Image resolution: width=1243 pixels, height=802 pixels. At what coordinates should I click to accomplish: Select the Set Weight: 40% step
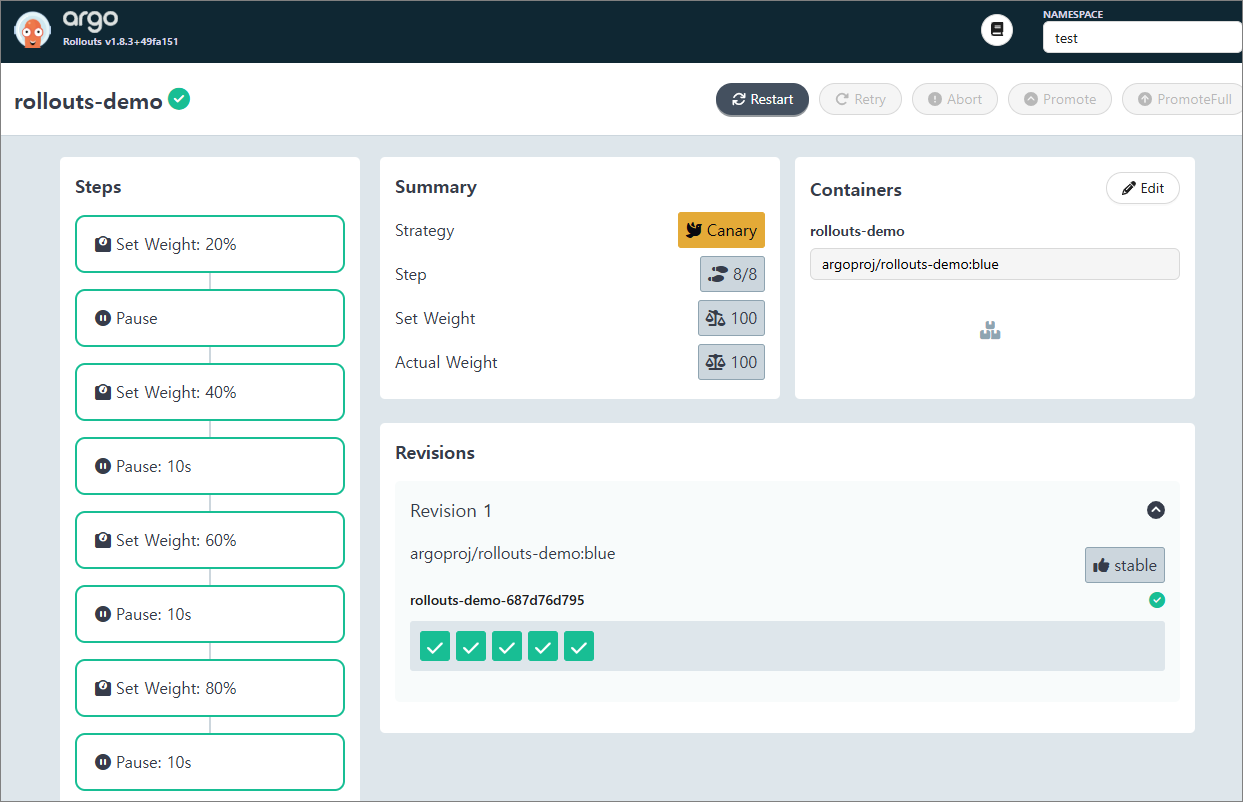click(210, 392)
